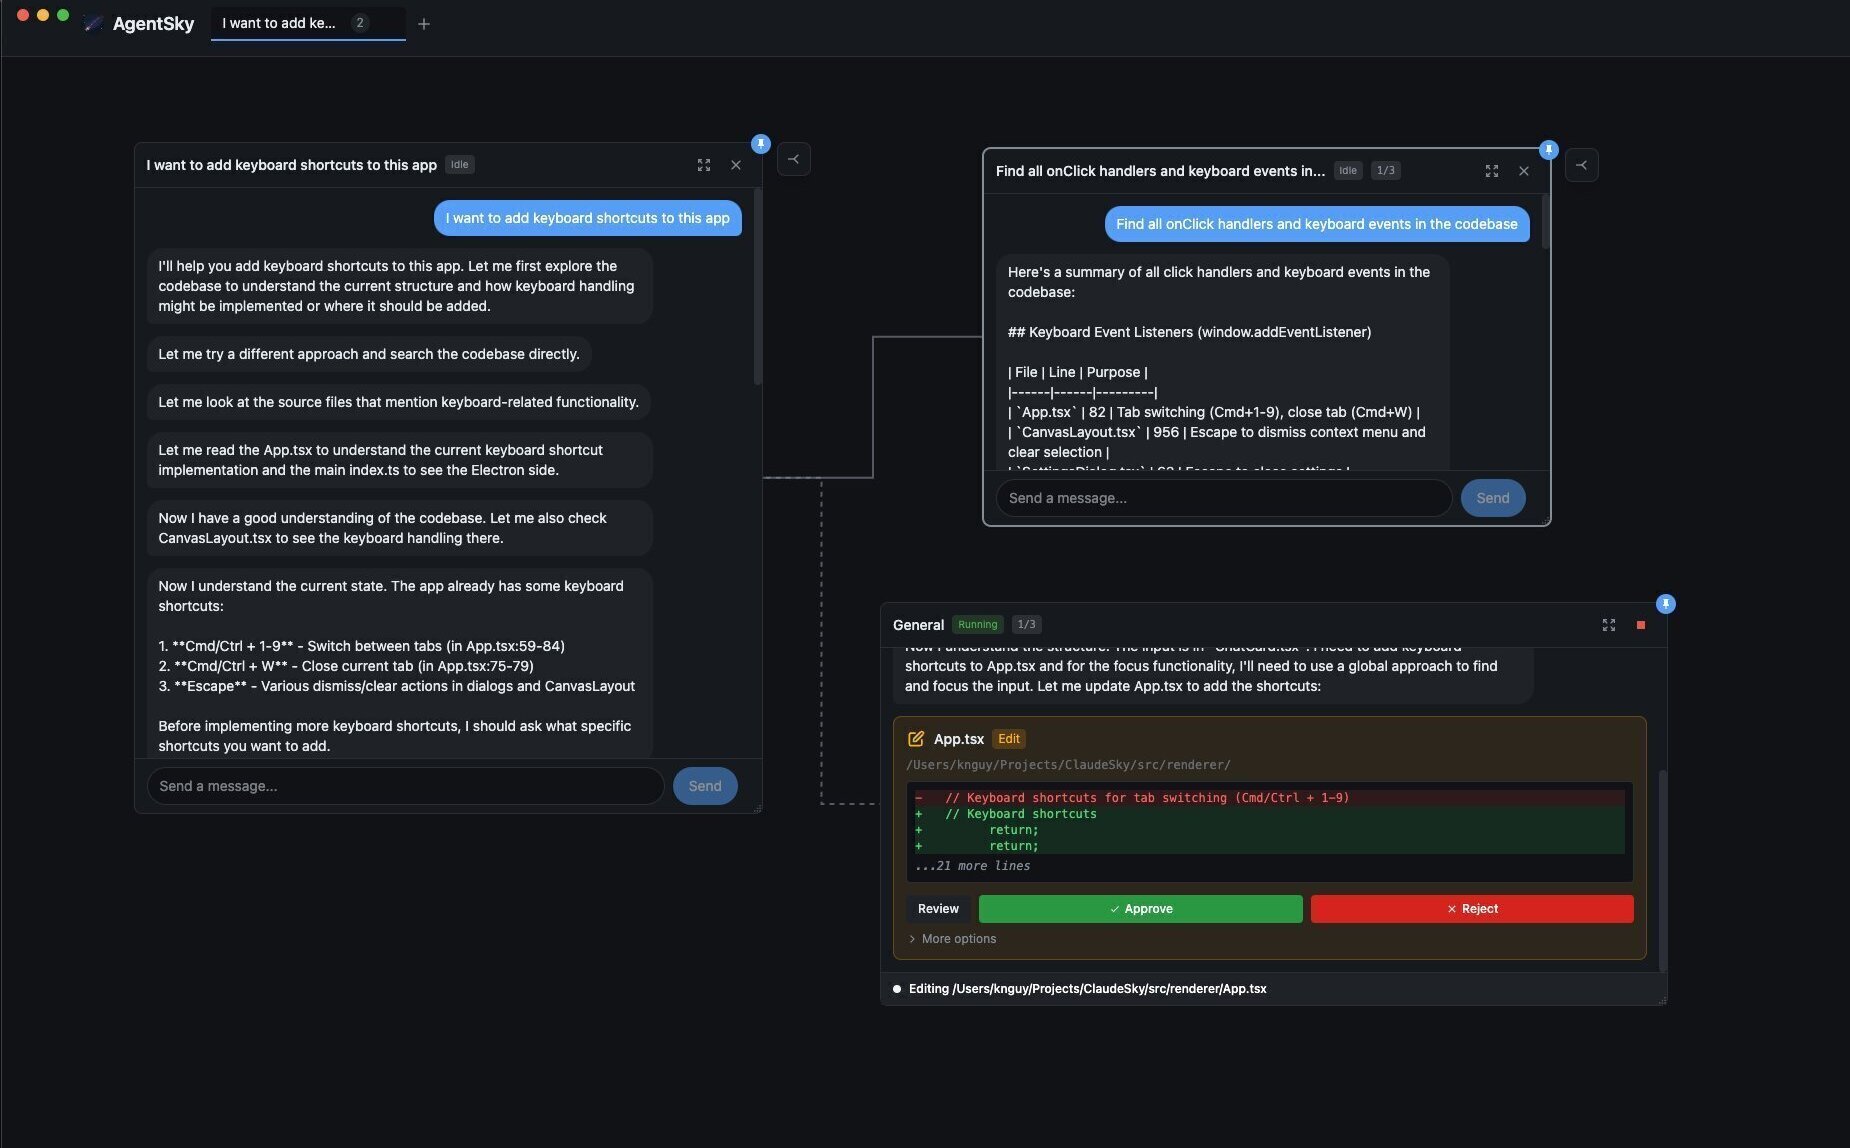Expand the General panel to fullscreen
This screenshot has height=1148, width=1850.
pos(1609,624)
